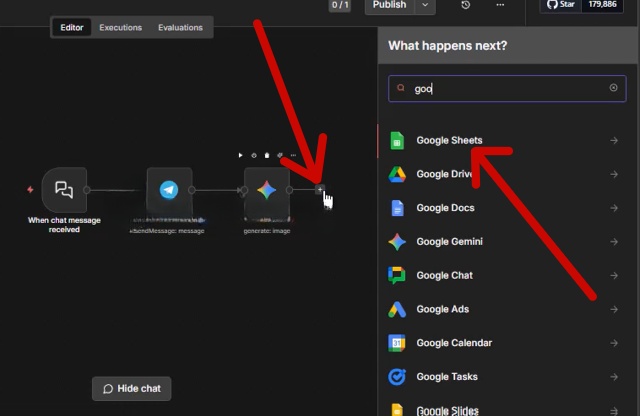
Task: Select the chat trigger node on canvas
Action: [64, 190]
